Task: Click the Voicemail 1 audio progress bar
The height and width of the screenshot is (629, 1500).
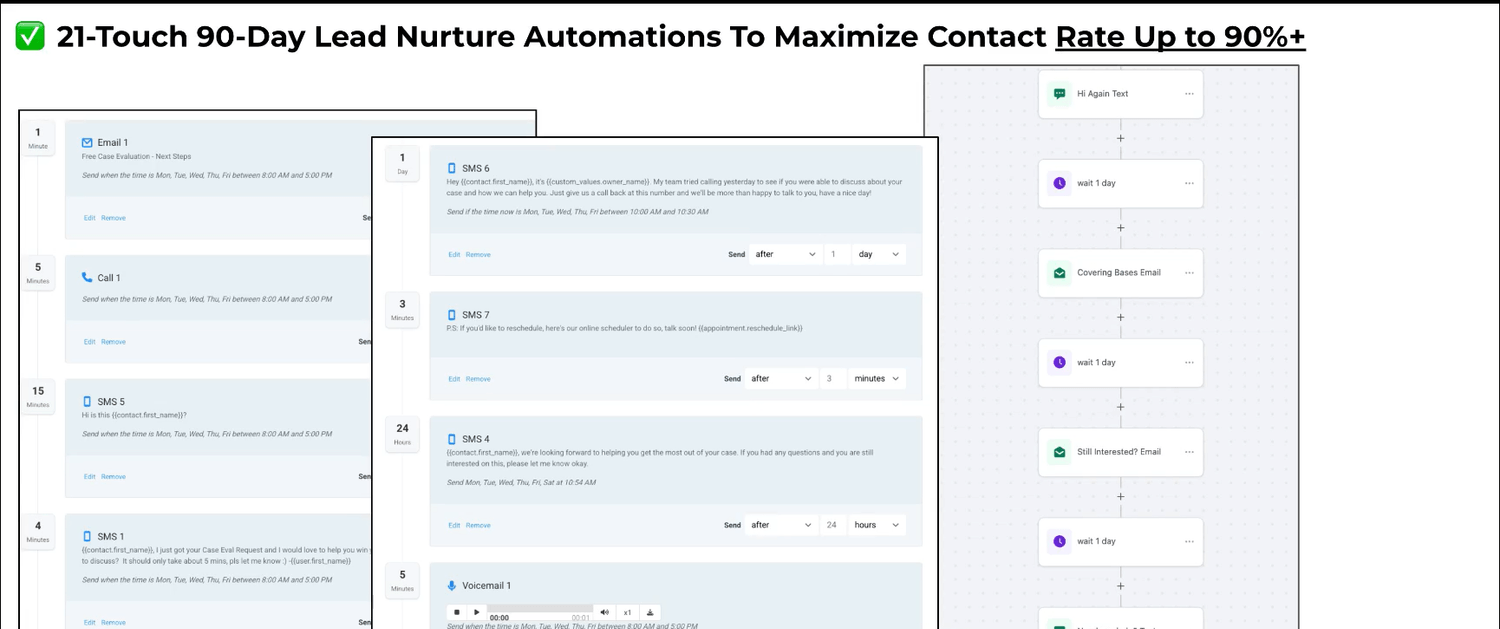Action: click(540, 608)
